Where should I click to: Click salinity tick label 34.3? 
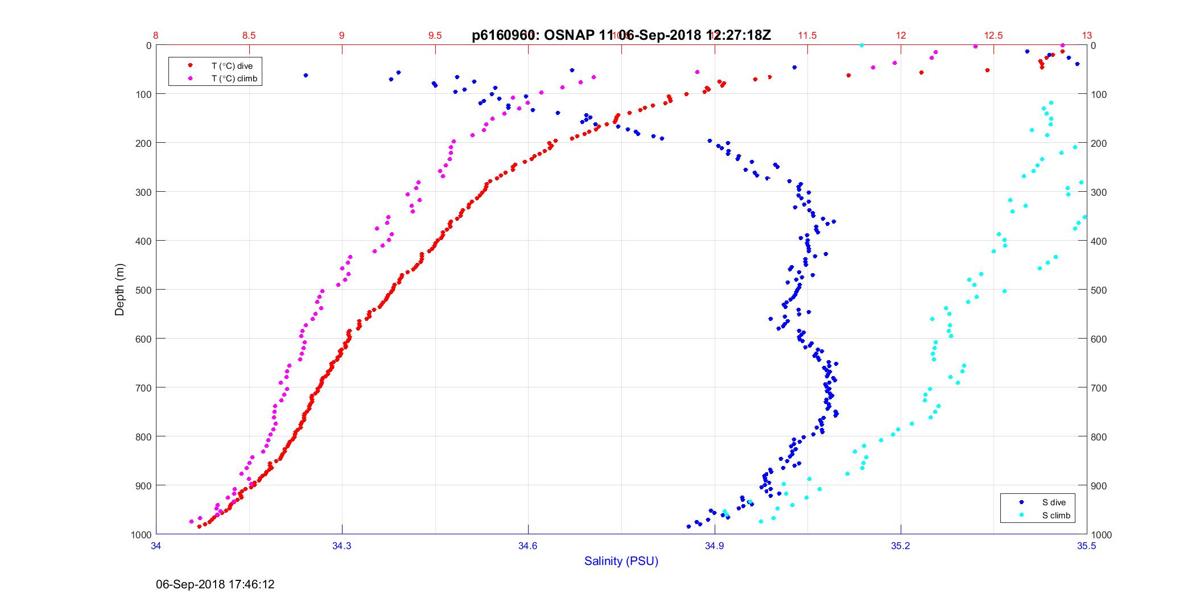[x=342, y=546]
